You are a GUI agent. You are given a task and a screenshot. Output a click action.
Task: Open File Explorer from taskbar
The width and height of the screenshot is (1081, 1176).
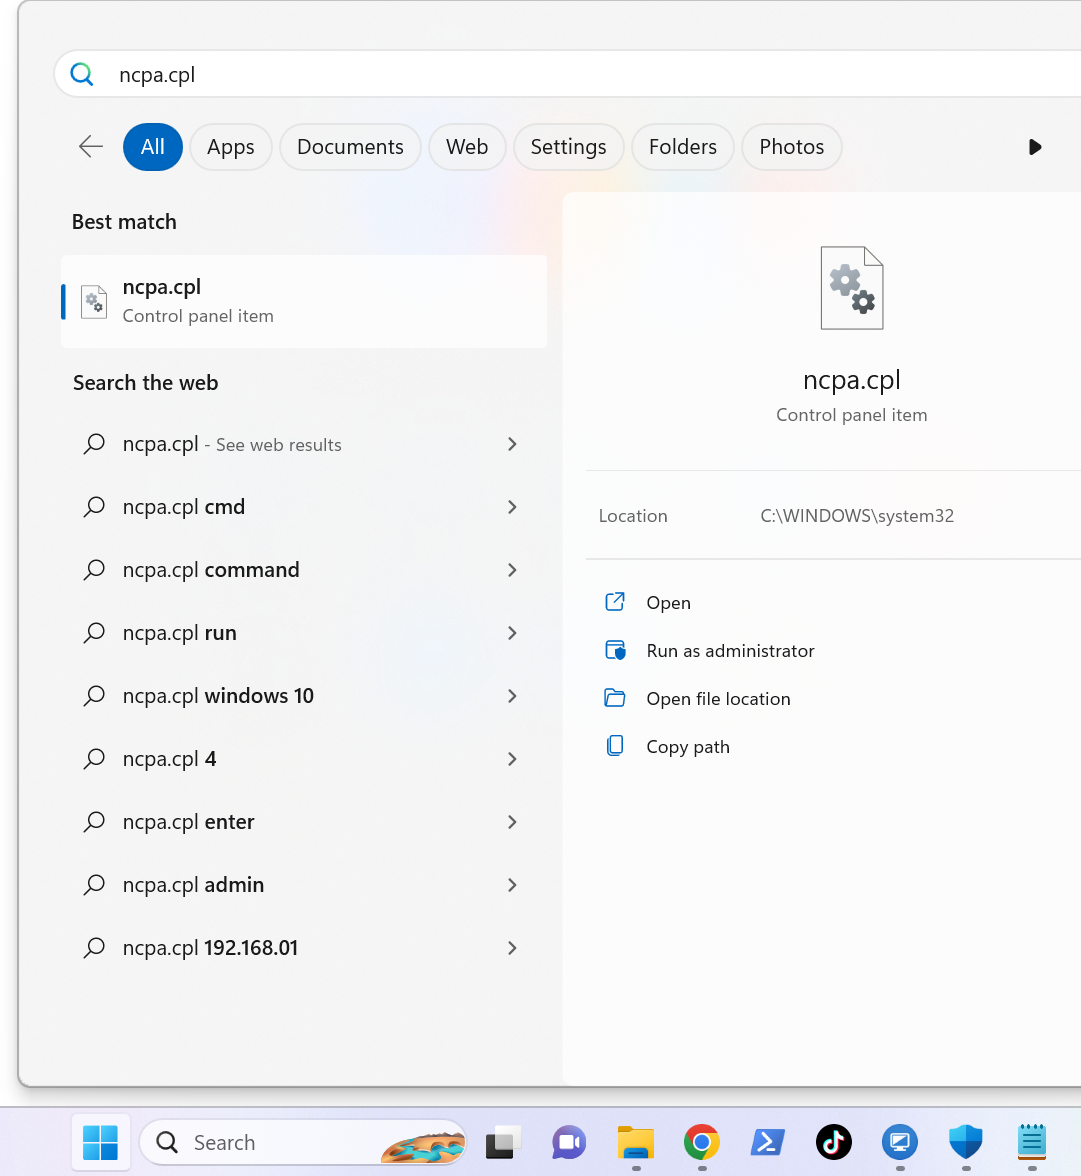point(636,1141)
